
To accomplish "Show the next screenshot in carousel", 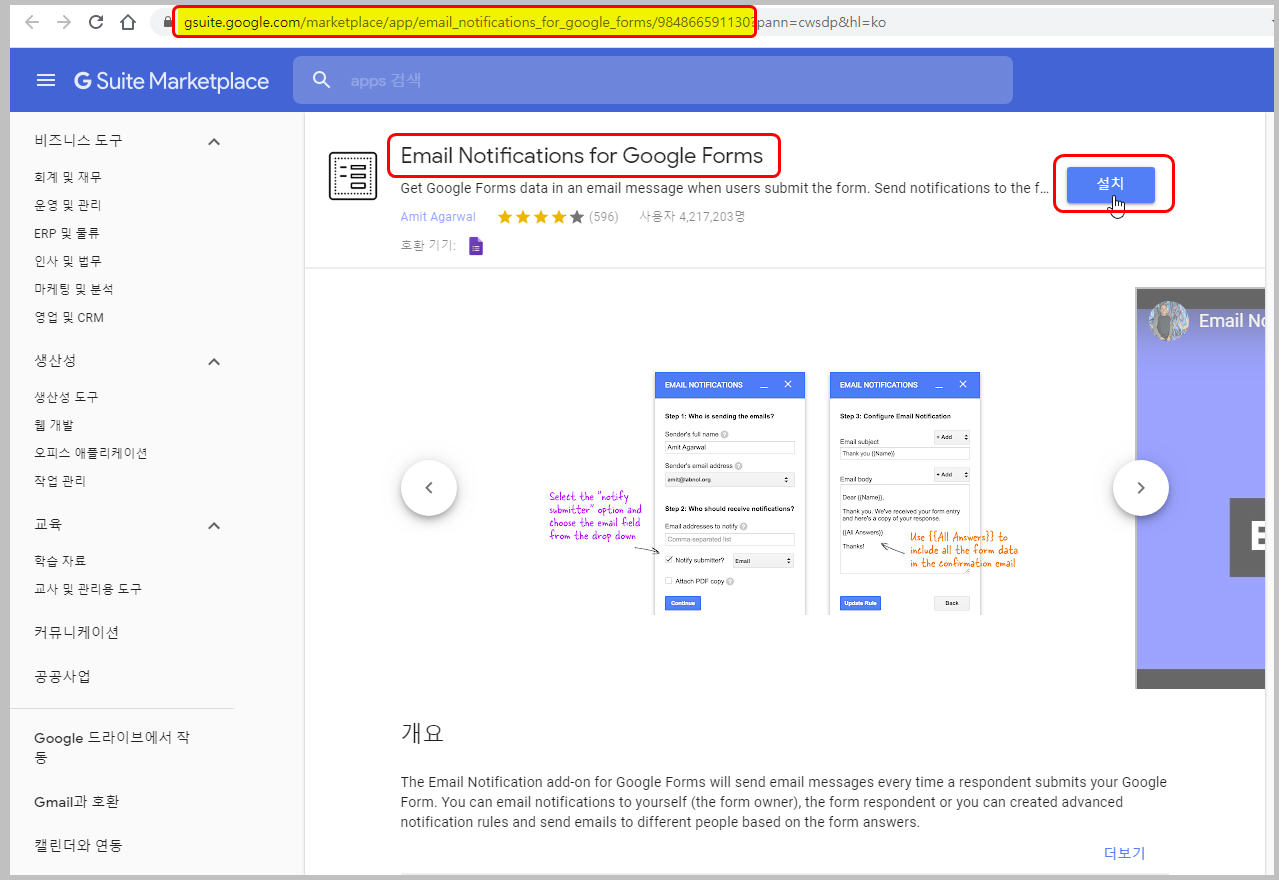I will [1140, 488].
